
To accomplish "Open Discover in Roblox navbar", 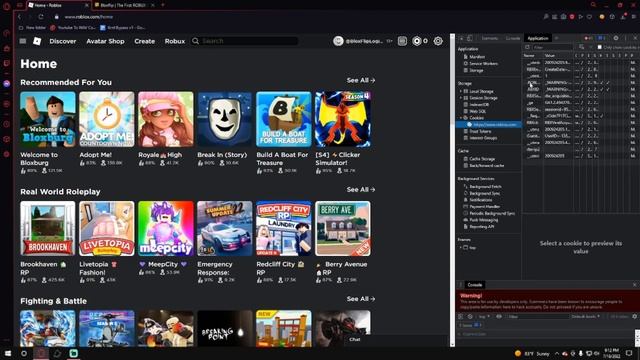I will tap(63, 41).
